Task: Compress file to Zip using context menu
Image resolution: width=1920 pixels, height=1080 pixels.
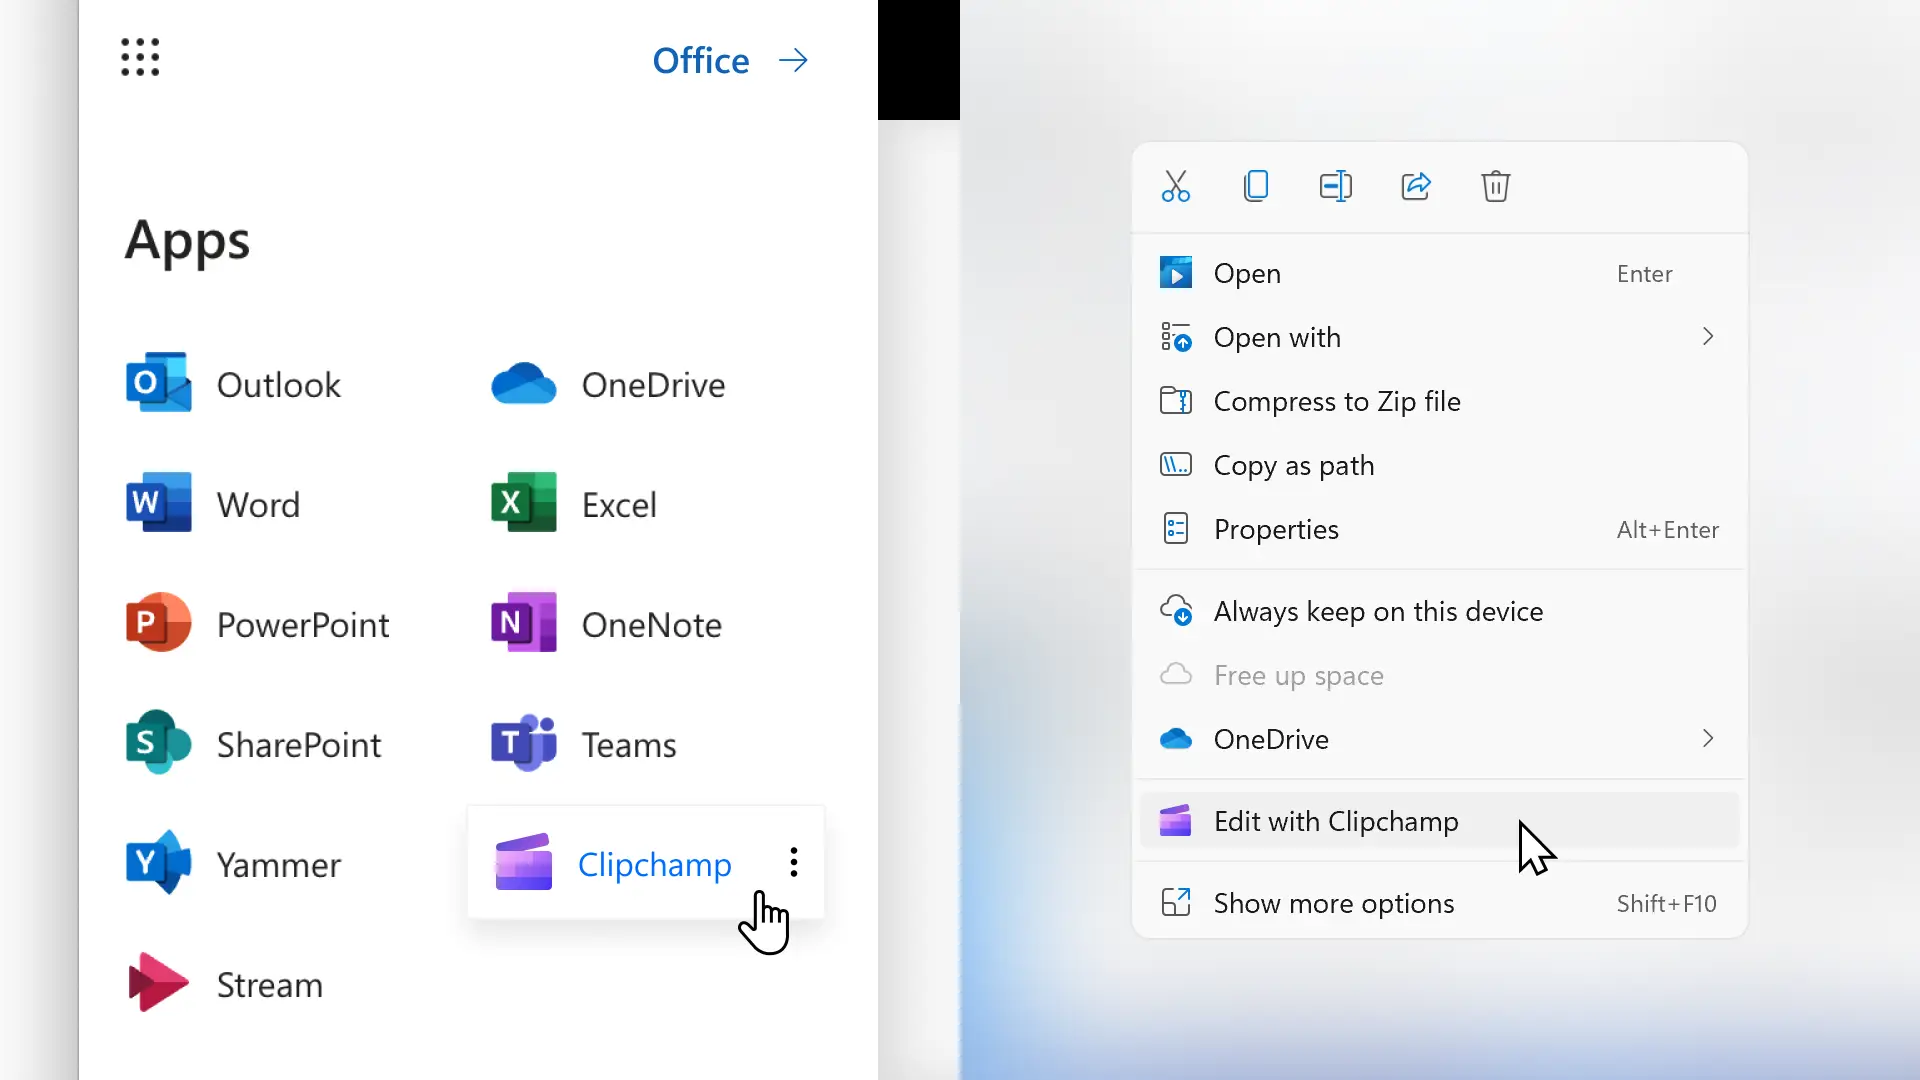Action: pyautogui.click(x=1337, y=400)
